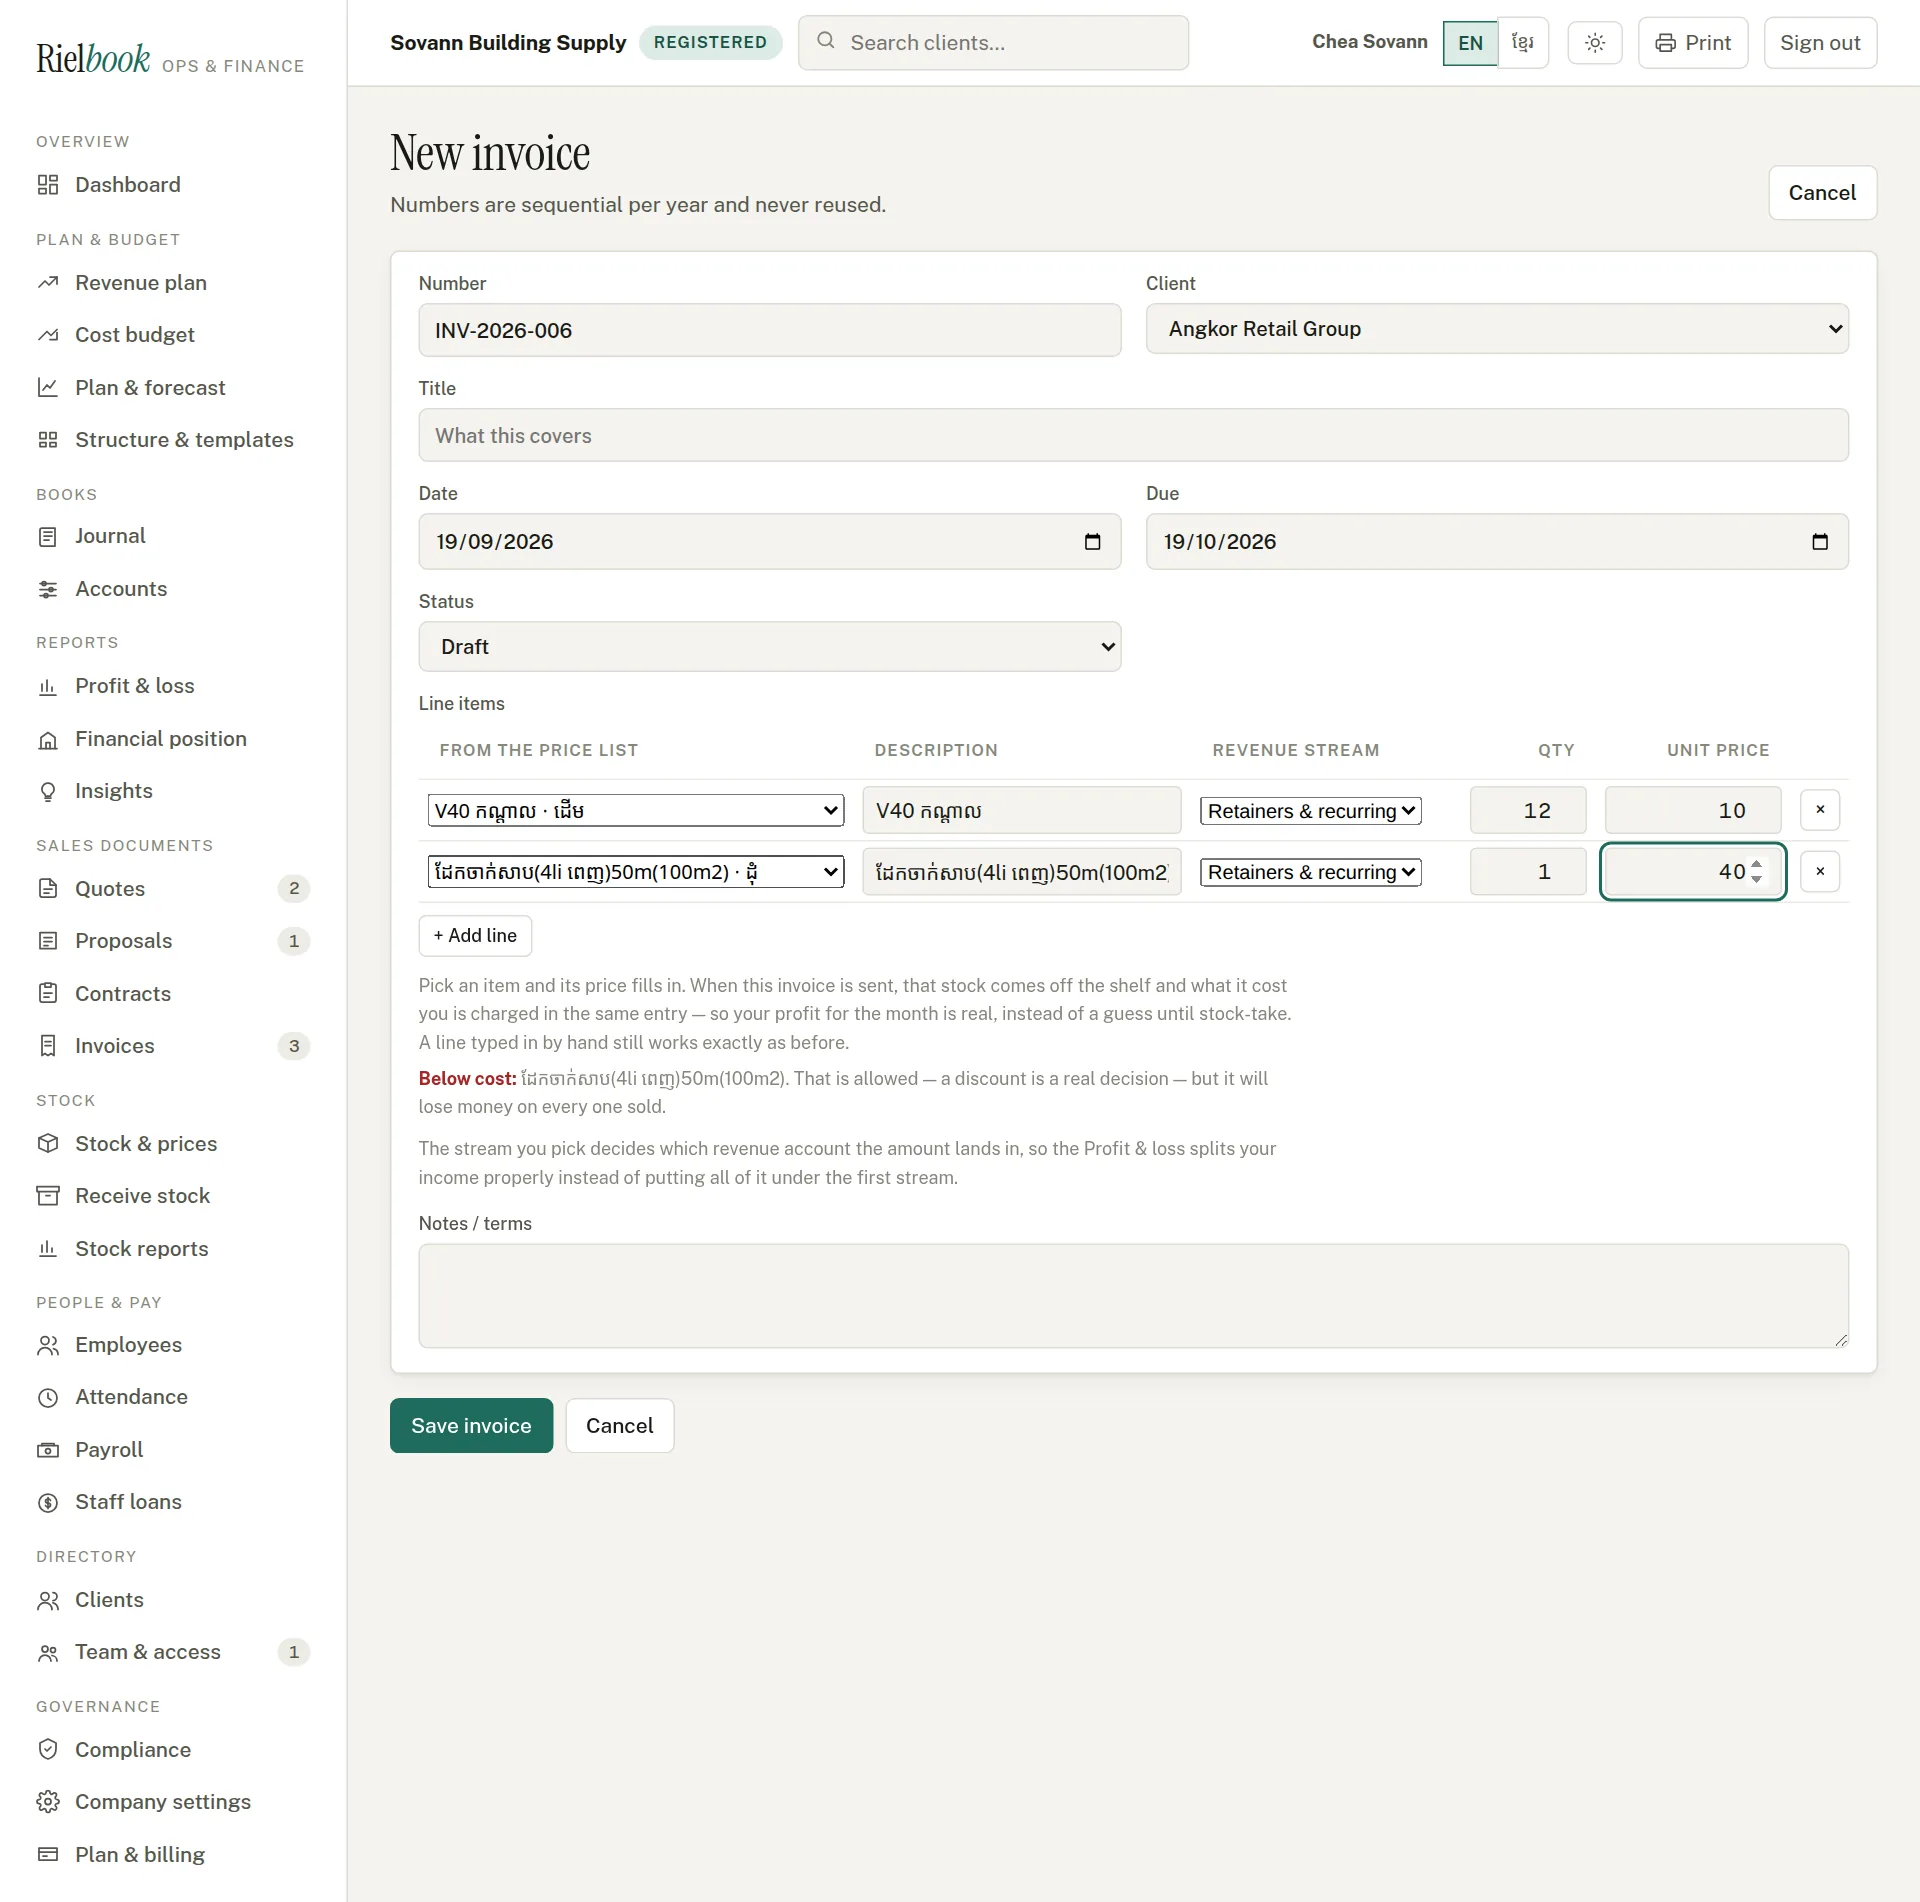The image size is (1920, 1902).
Task: Click the Print button
Action: (1693, 43)
